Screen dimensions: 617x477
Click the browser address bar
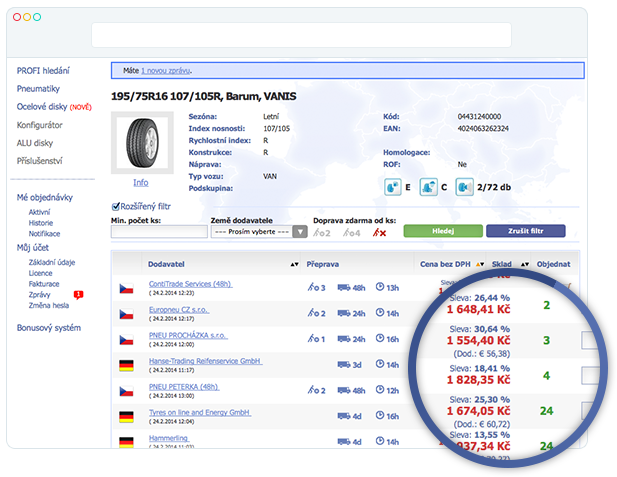click(301, 35)
